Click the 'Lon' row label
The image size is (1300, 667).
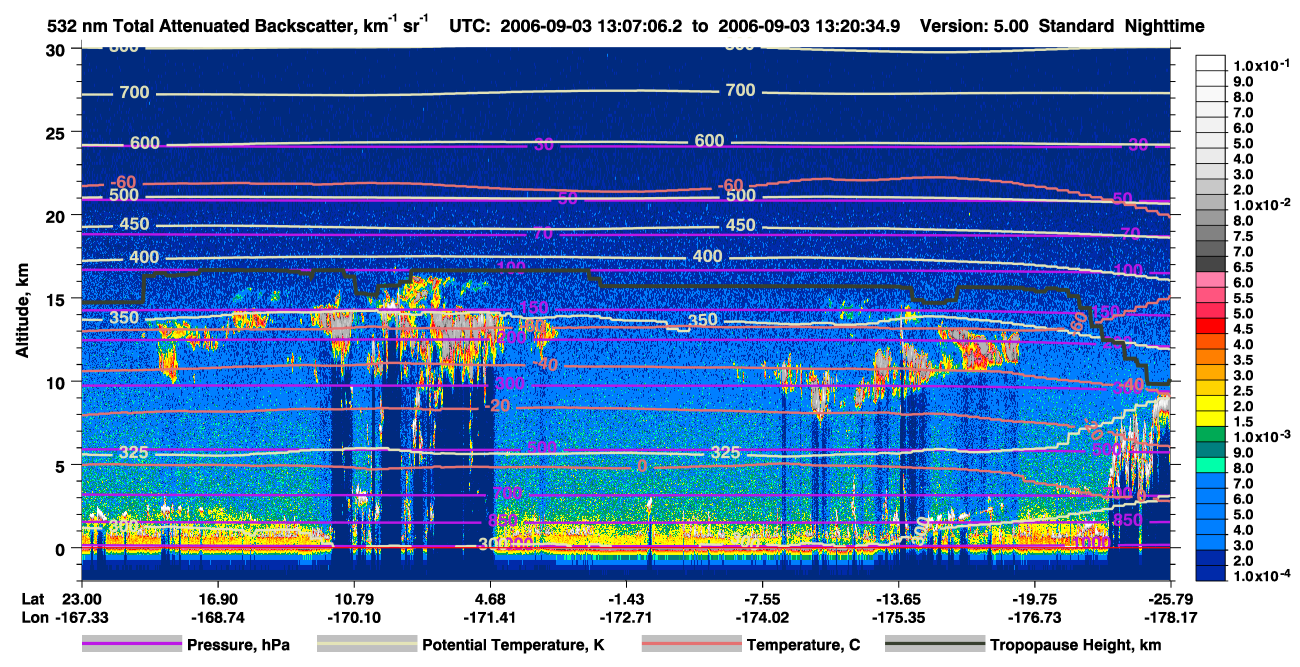pos(33,618)
